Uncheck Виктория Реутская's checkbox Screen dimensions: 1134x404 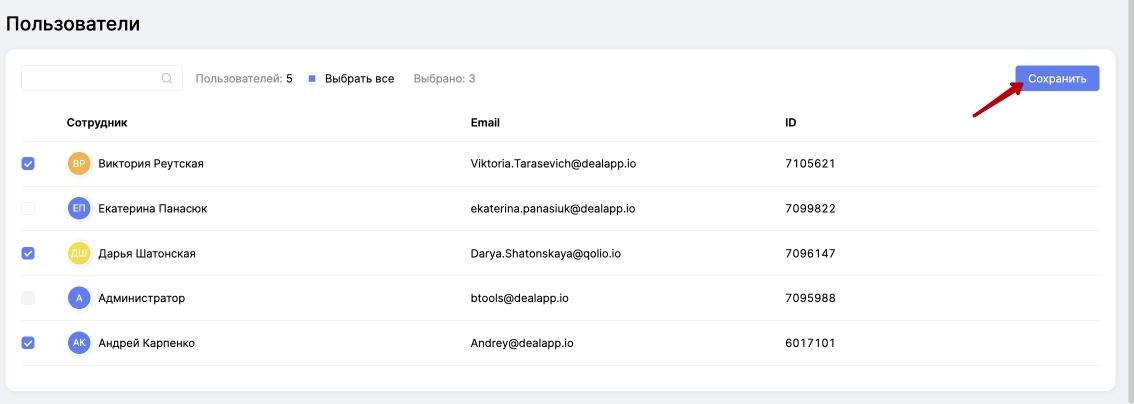point(28,163)
